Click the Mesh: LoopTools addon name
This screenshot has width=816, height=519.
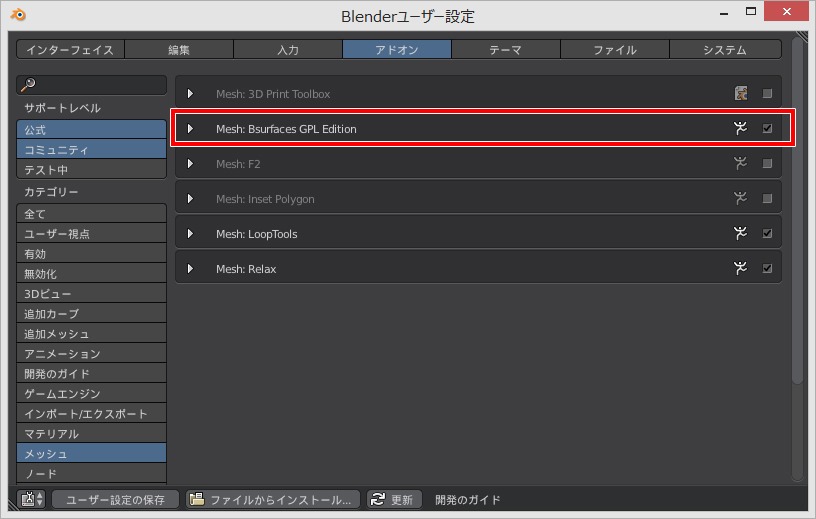(x=257, y=234)
